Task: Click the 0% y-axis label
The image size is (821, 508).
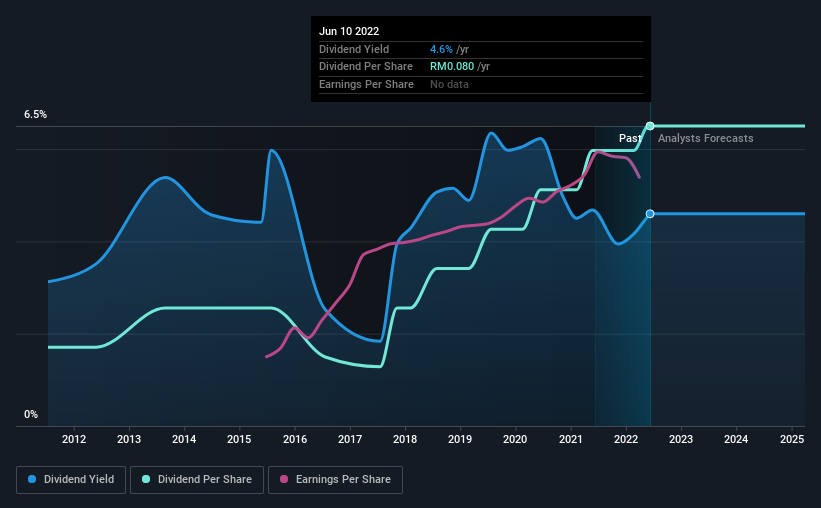Action: tap(31, 414)
